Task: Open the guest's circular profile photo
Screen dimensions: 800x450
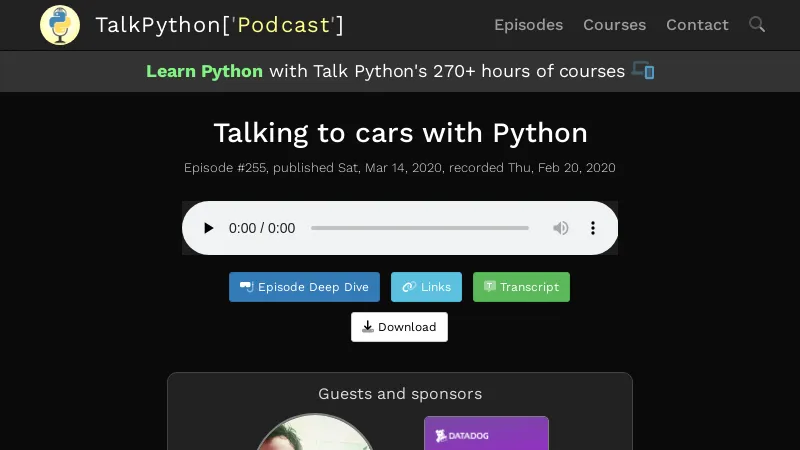Action: [315, 435]
